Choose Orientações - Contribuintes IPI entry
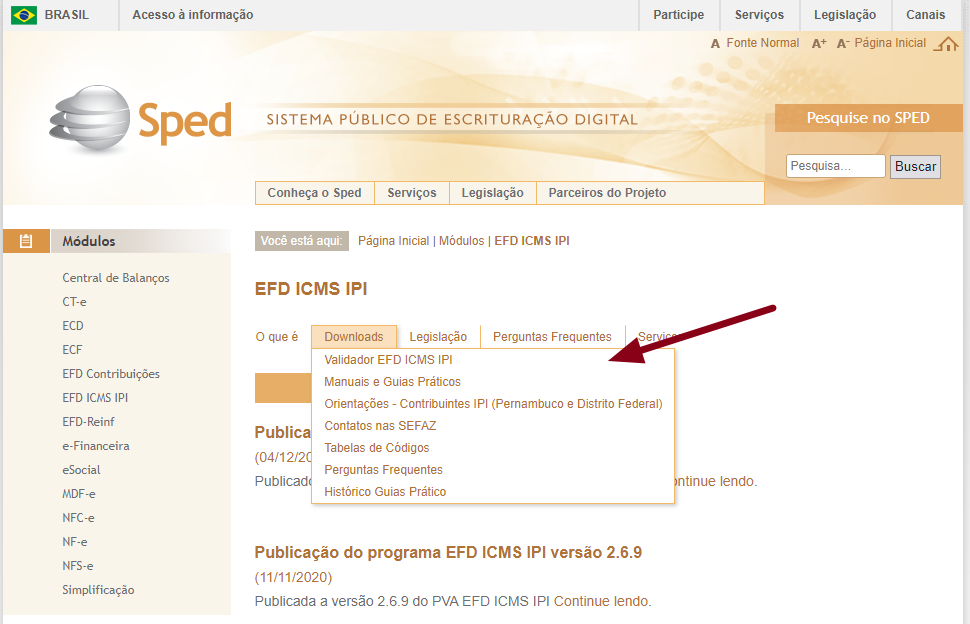This screenshot has height=624, width=970. [493, 403]
